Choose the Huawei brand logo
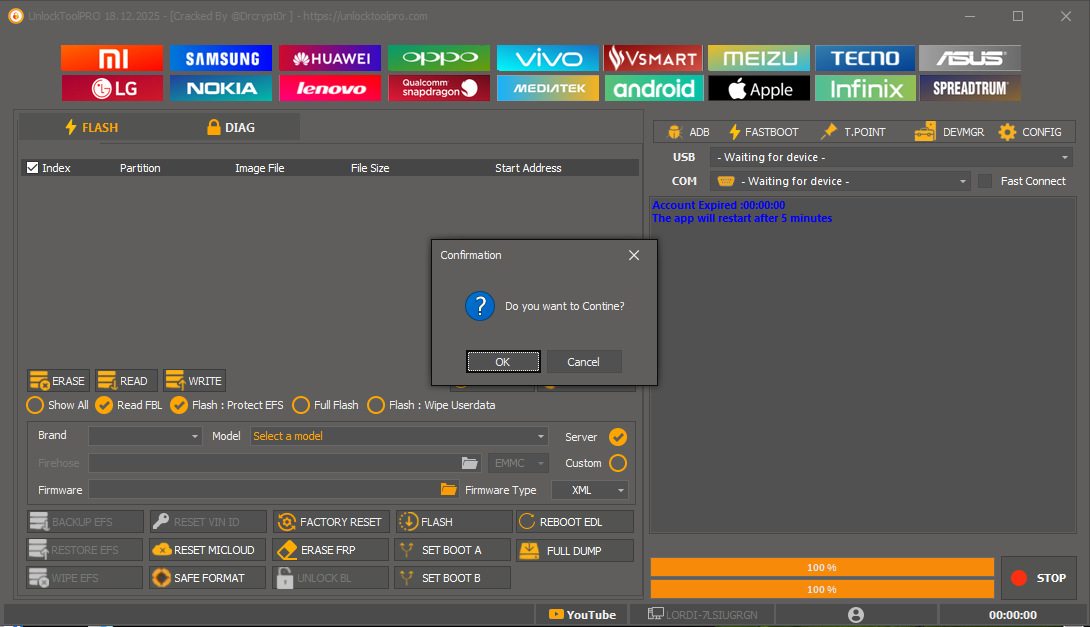The image size is (1090, 627). click(330, 58)
